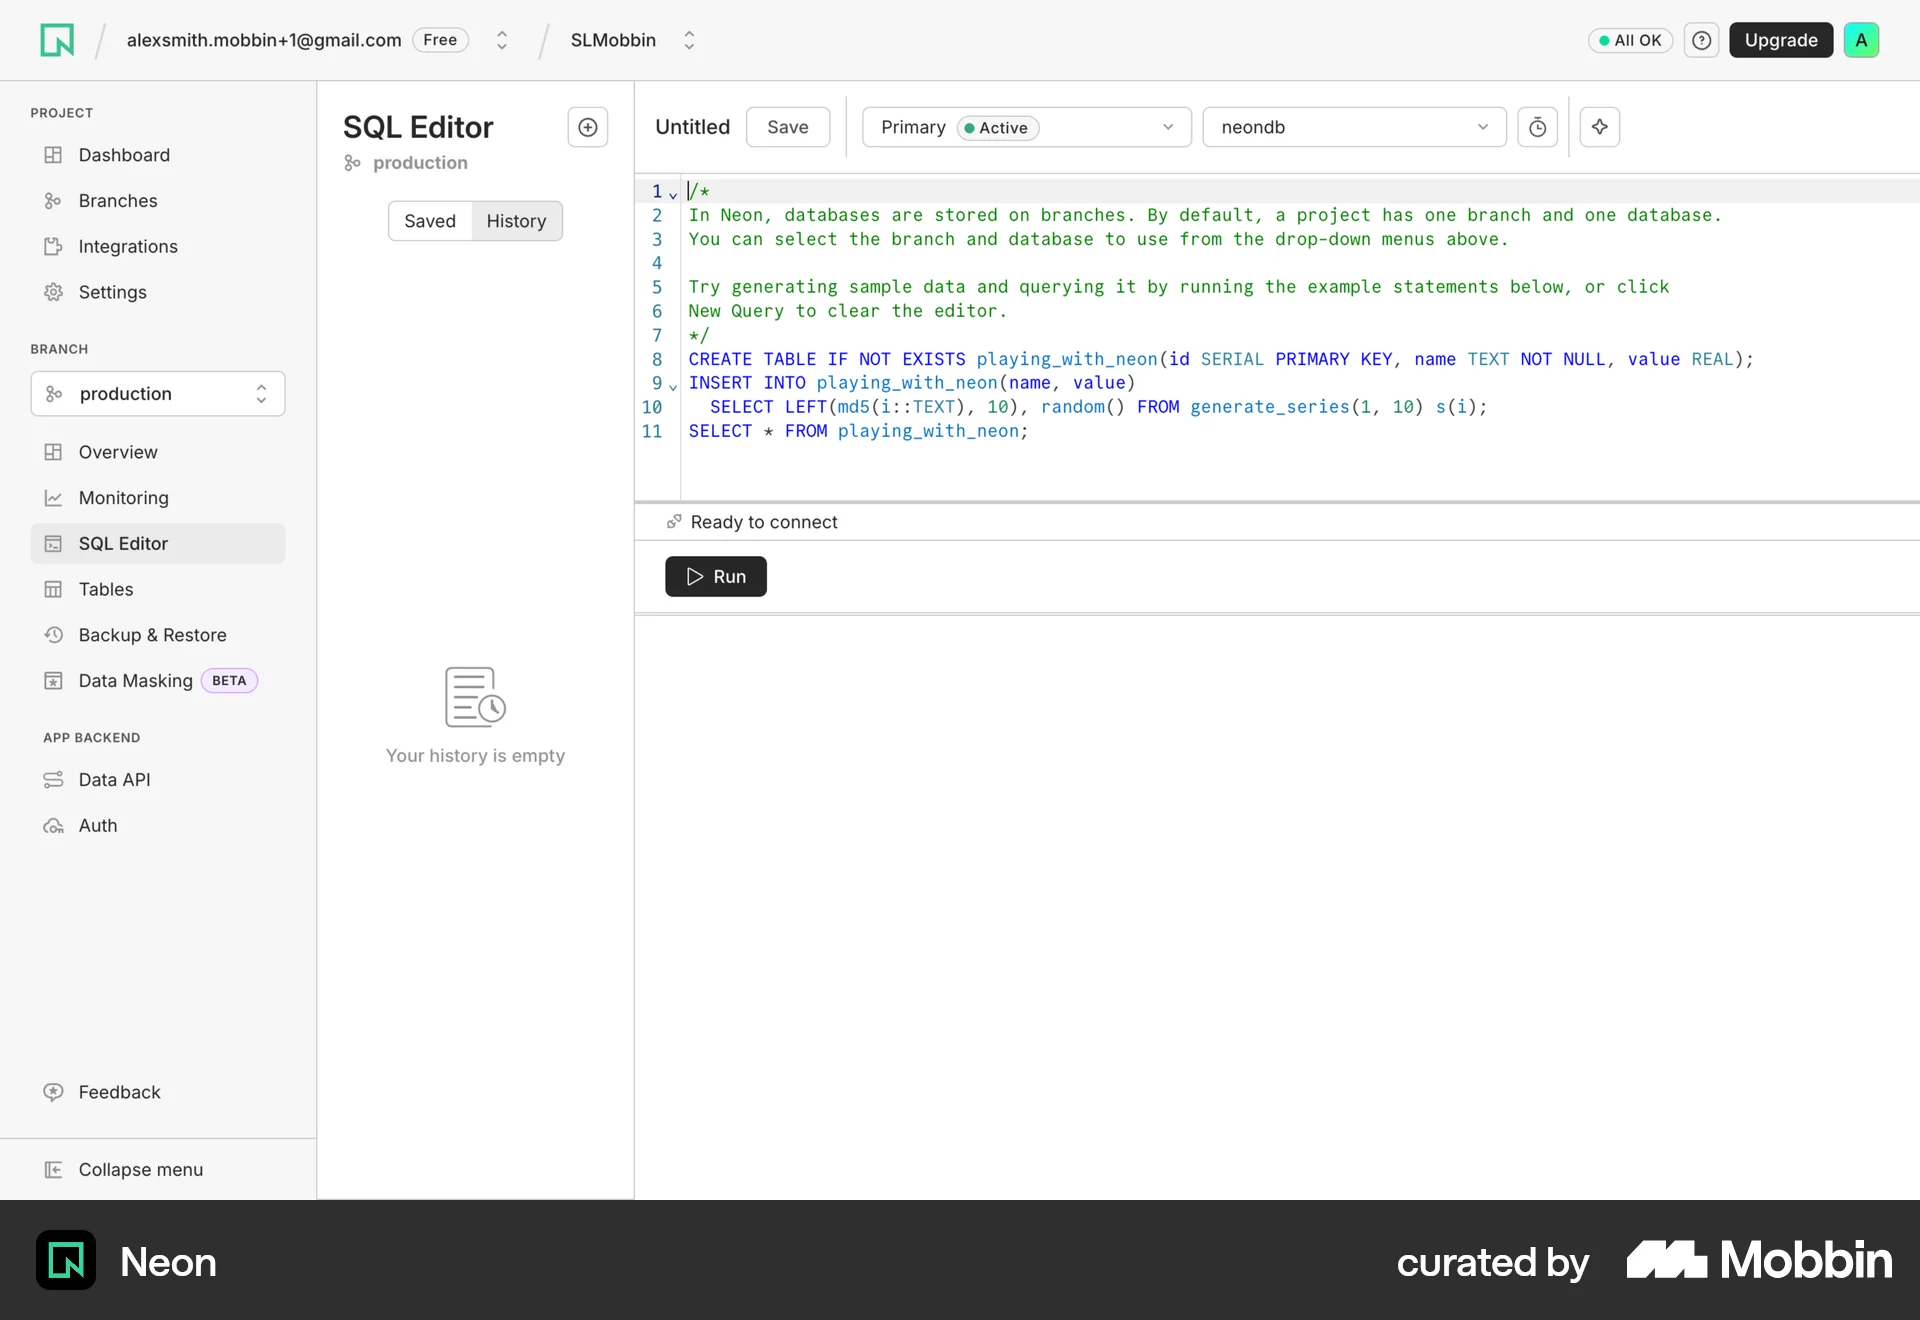Click the Ready to connect plug icon

(674, 521)
